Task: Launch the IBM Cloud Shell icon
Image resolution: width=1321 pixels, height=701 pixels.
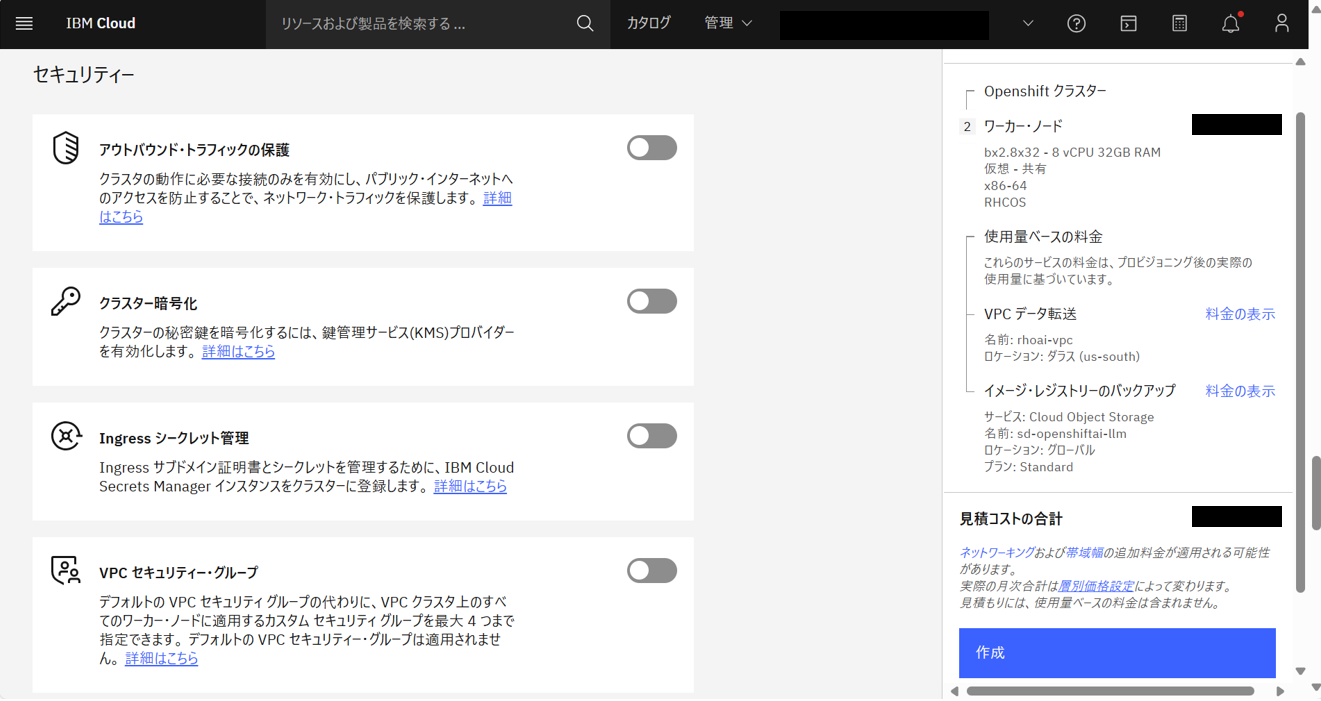Action: [1128, 24]
